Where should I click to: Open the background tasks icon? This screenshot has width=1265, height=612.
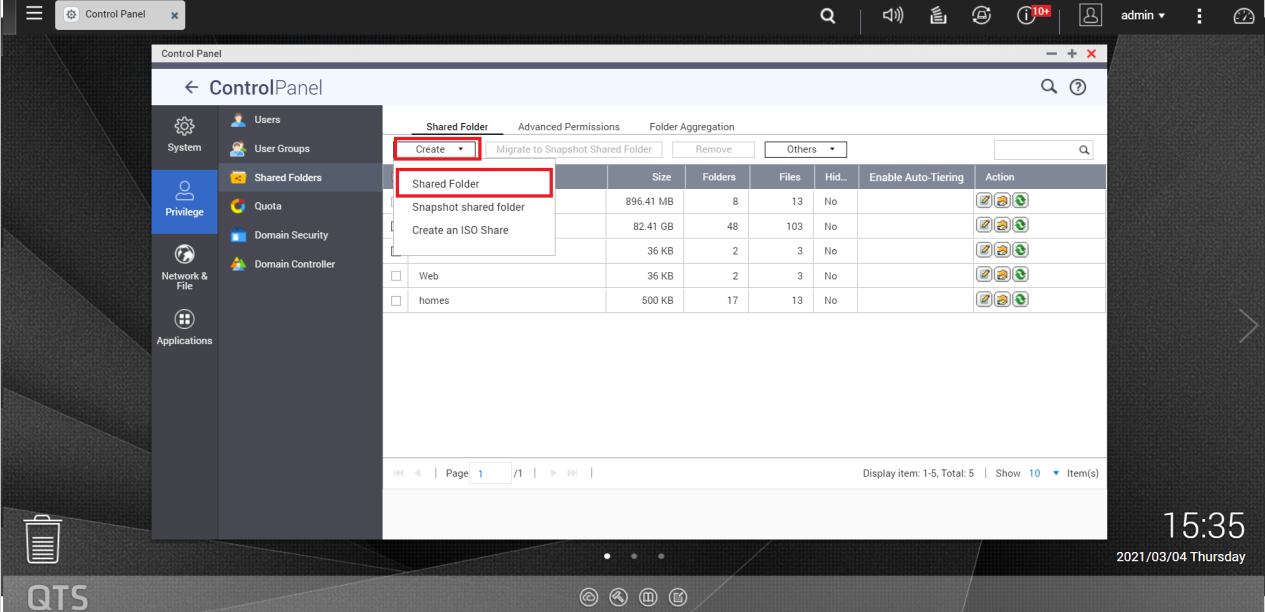[936, 15]
